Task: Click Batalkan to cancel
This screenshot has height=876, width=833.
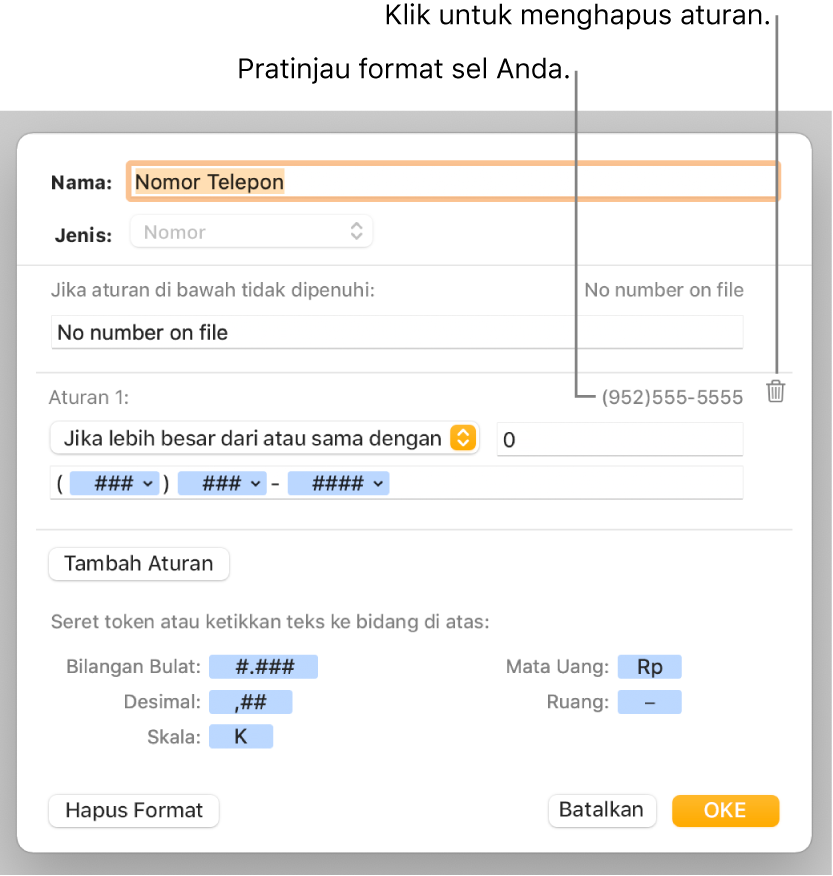Action: pyautogui.click(x=602, y=810)
